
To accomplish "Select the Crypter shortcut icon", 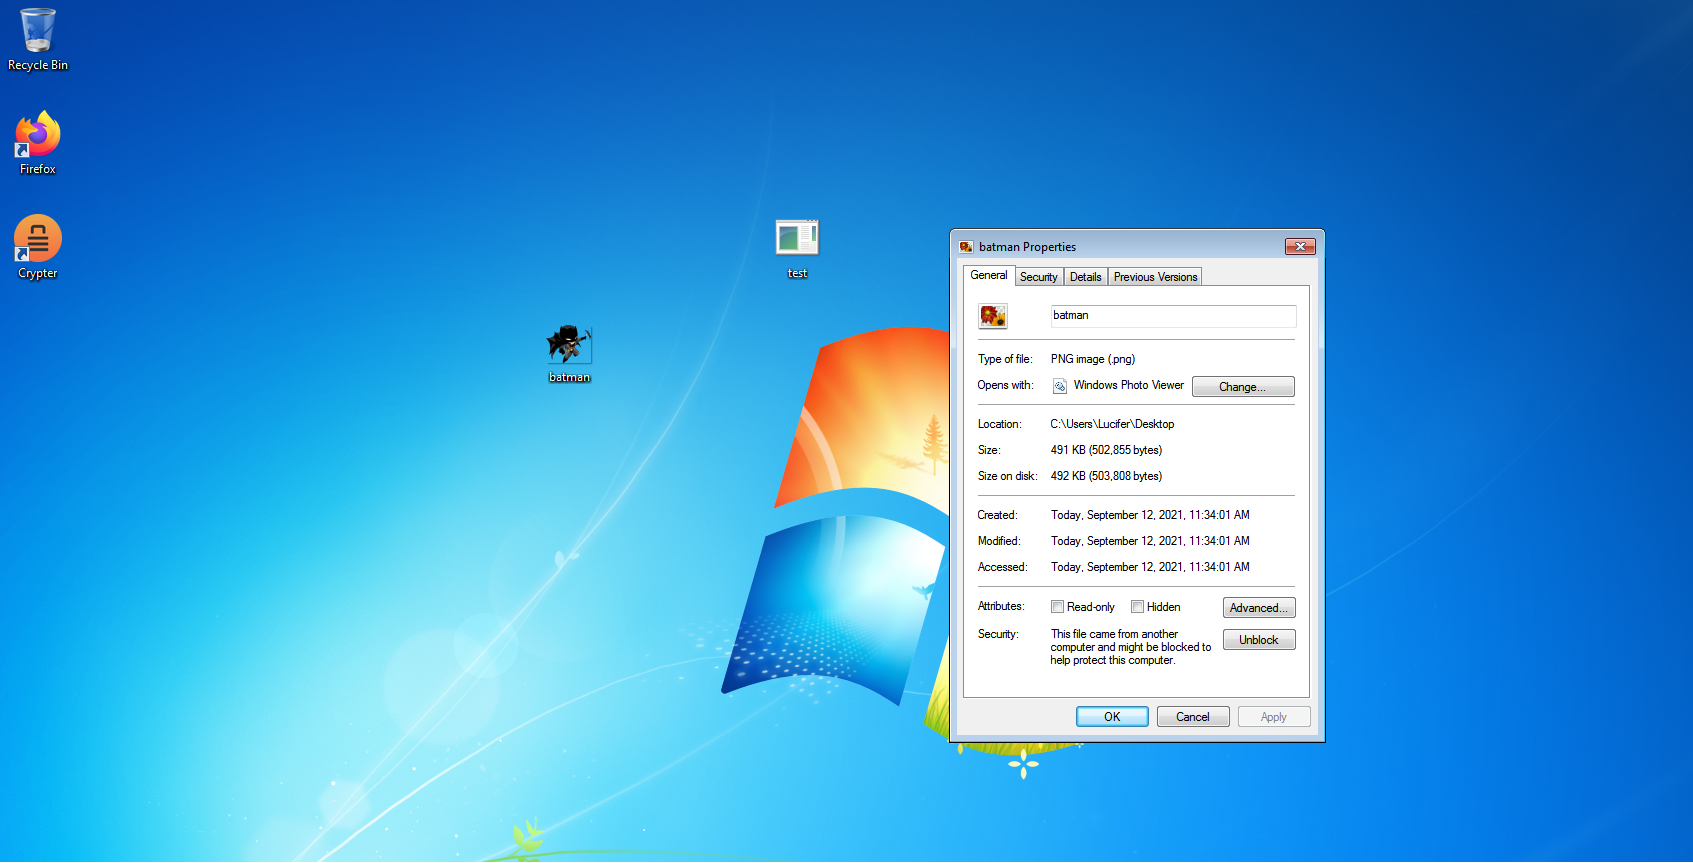I will click(38, 239).
